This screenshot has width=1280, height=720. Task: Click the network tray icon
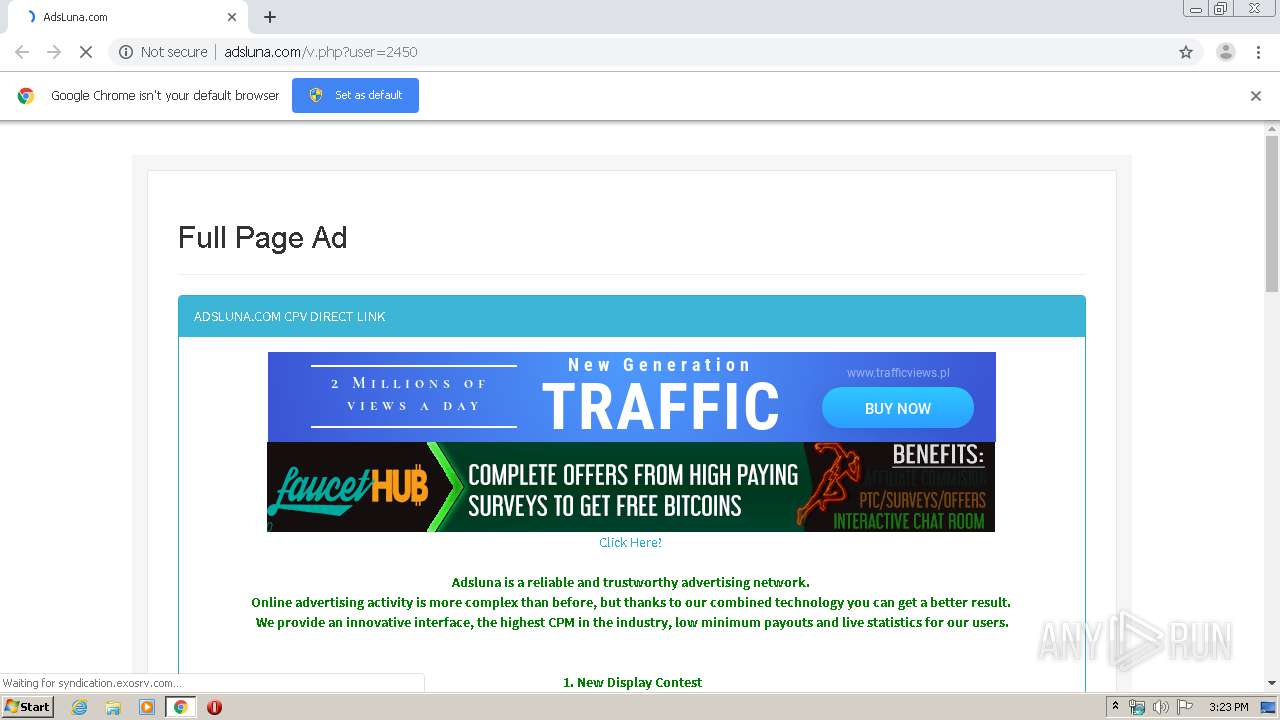tap(1137, 707)
